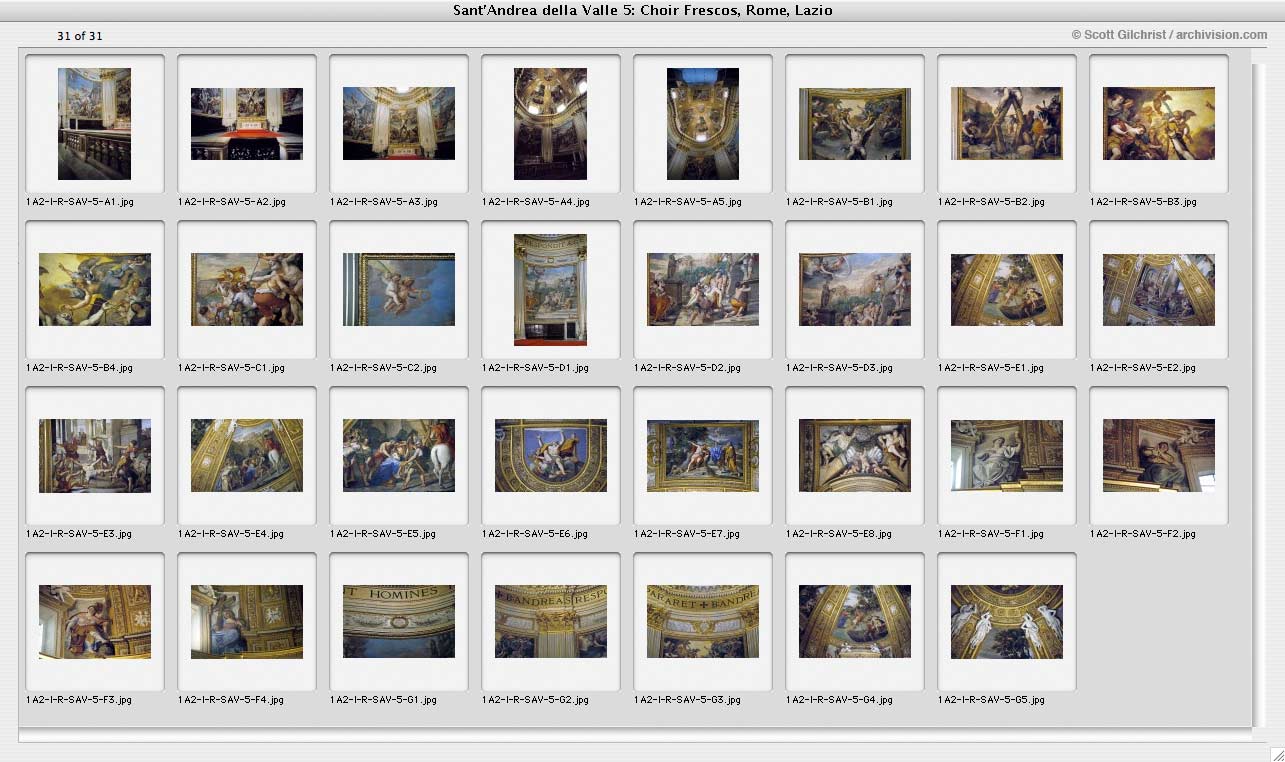
Task: Open thumbnail 1A2-I-R-SAV-5-G2.jpg
Action: click(x=551, y=622)
